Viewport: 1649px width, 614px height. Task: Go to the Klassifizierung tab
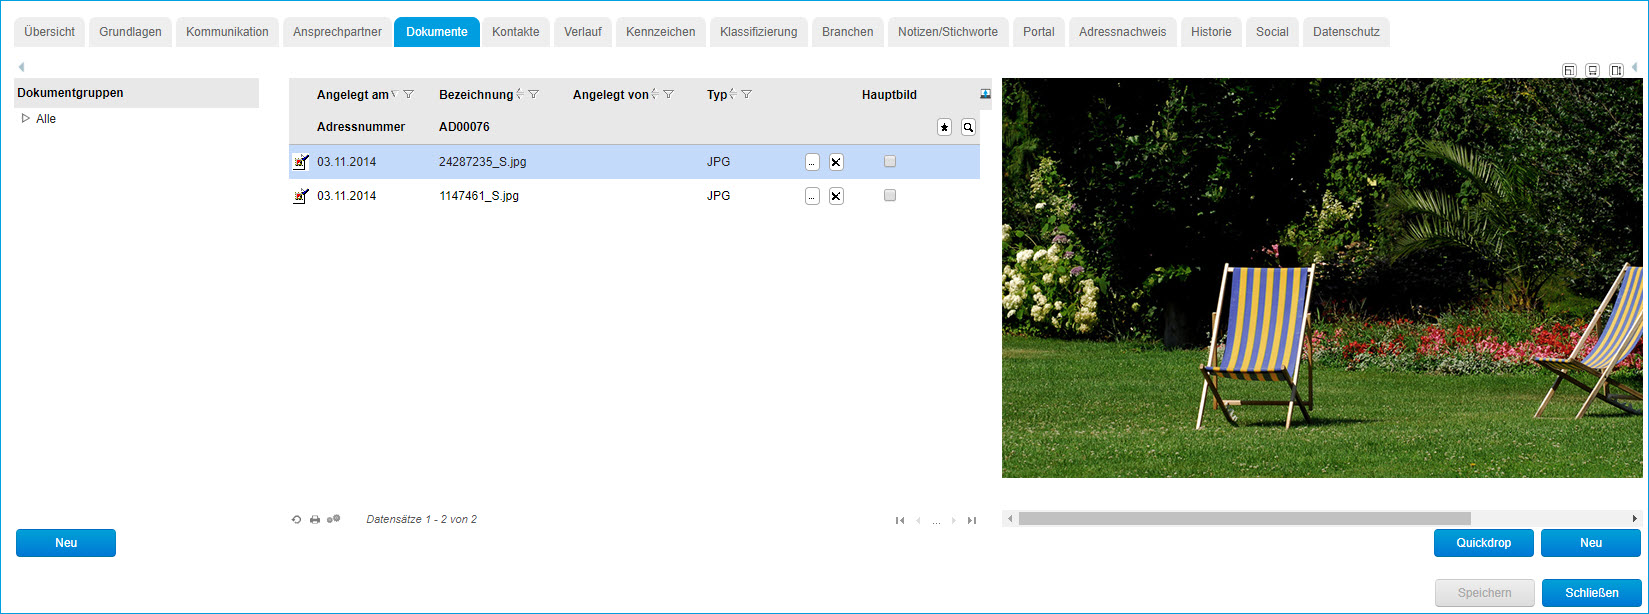coord(759,32)
